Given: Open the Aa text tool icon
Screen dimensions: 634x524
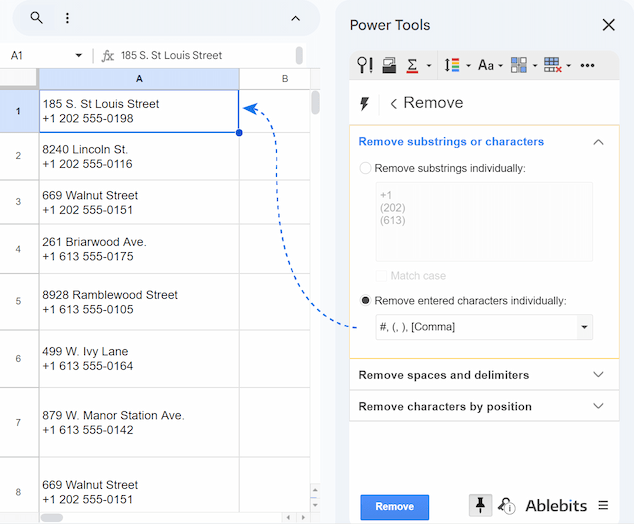Looking at the screenshot, I should pos(486,65).
